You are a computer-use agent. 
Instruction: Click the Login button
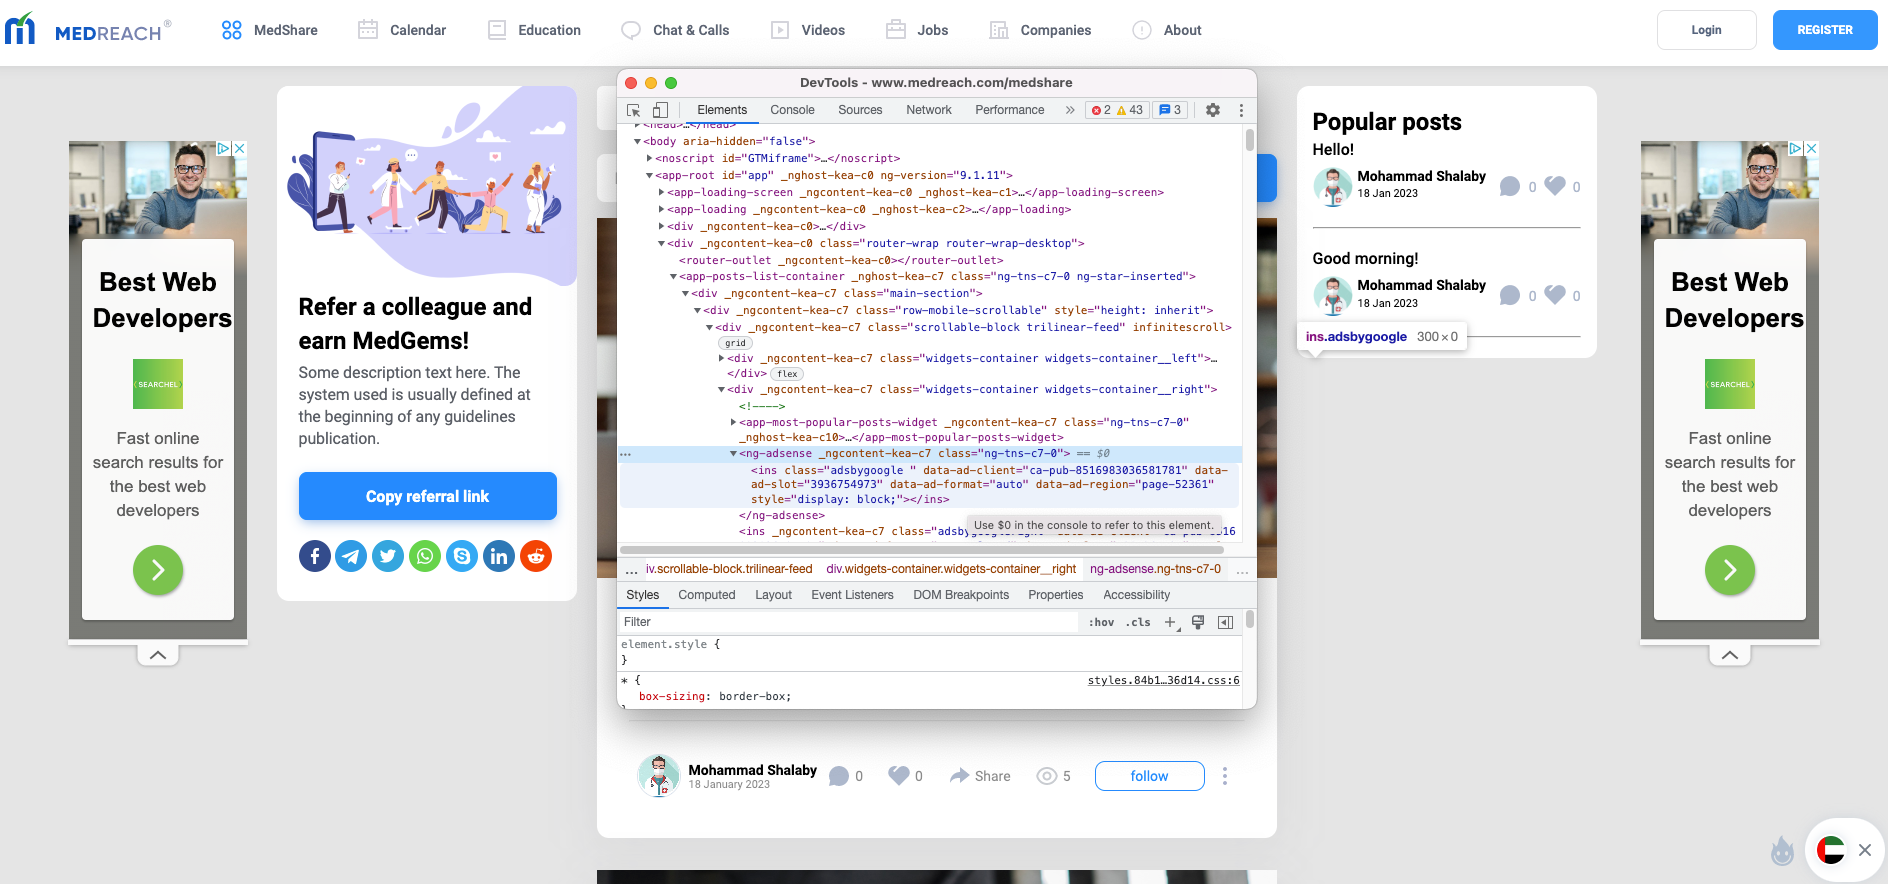pos(1706,30)
